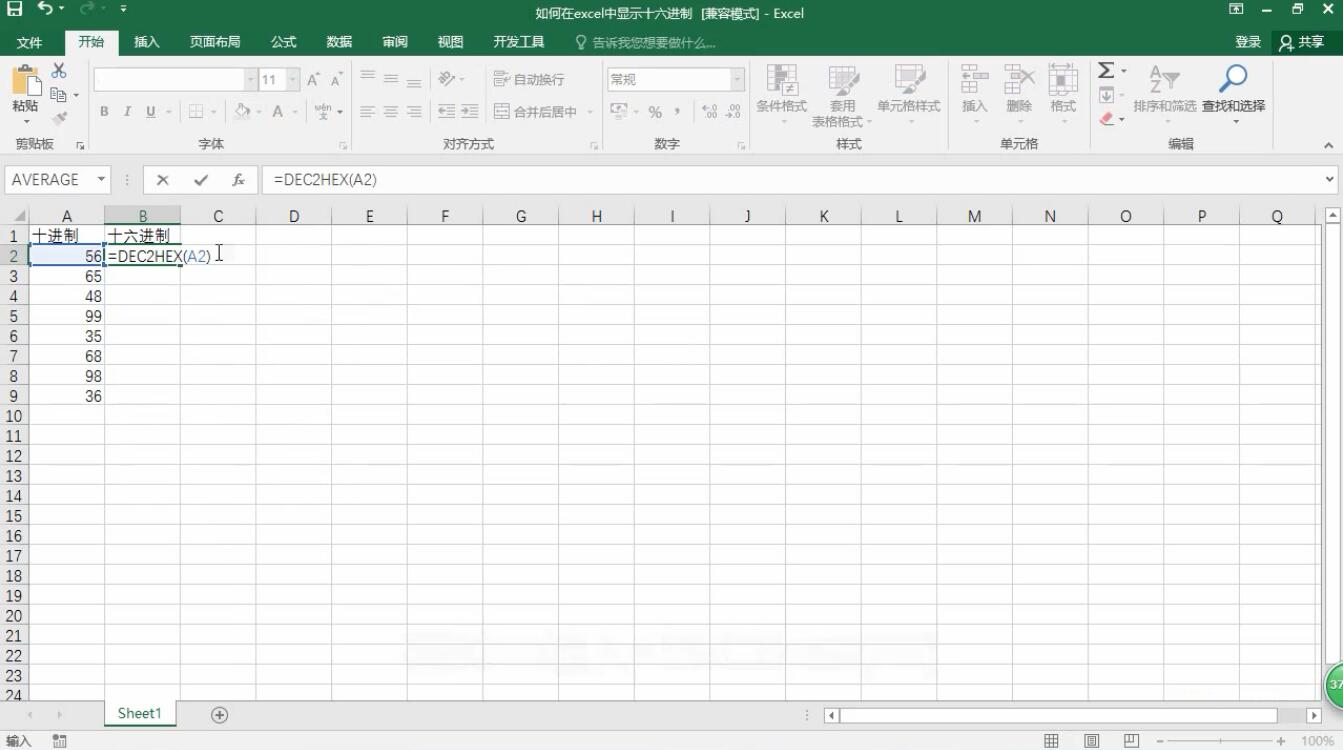The height and width of the screenshot is (750, 1343).
Task: Open the Name Box dropdown arrow
Action: (x=101, y=180)
